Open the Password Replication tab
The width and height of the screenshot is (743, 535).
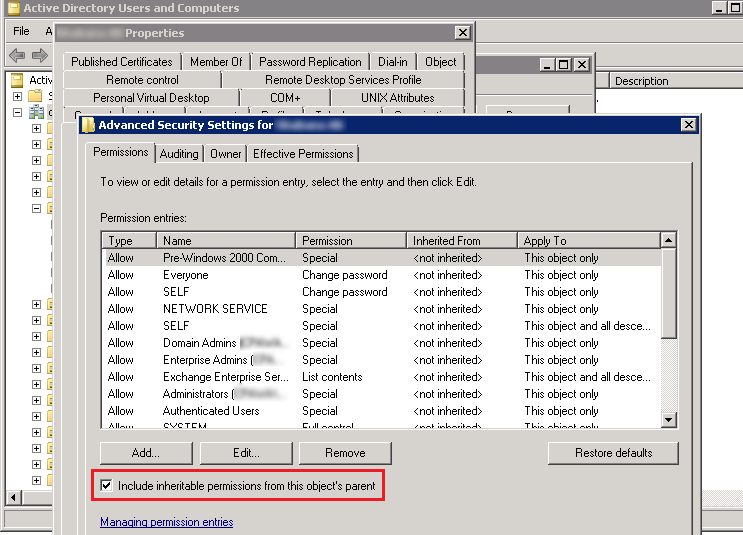(x=310, y=62)
